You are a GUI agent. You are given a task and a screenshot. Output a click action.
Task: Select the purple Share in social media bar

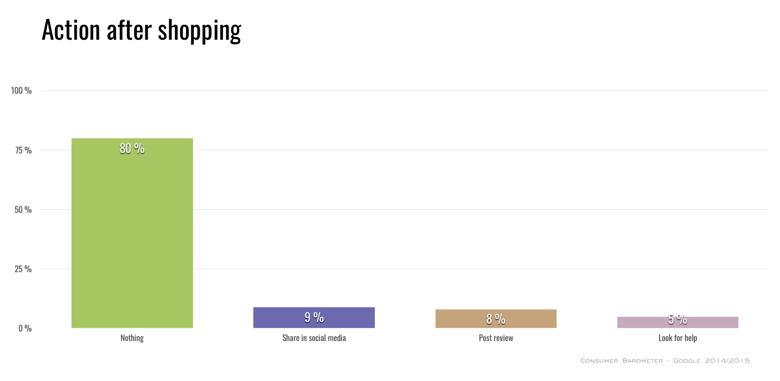(314, 317)
